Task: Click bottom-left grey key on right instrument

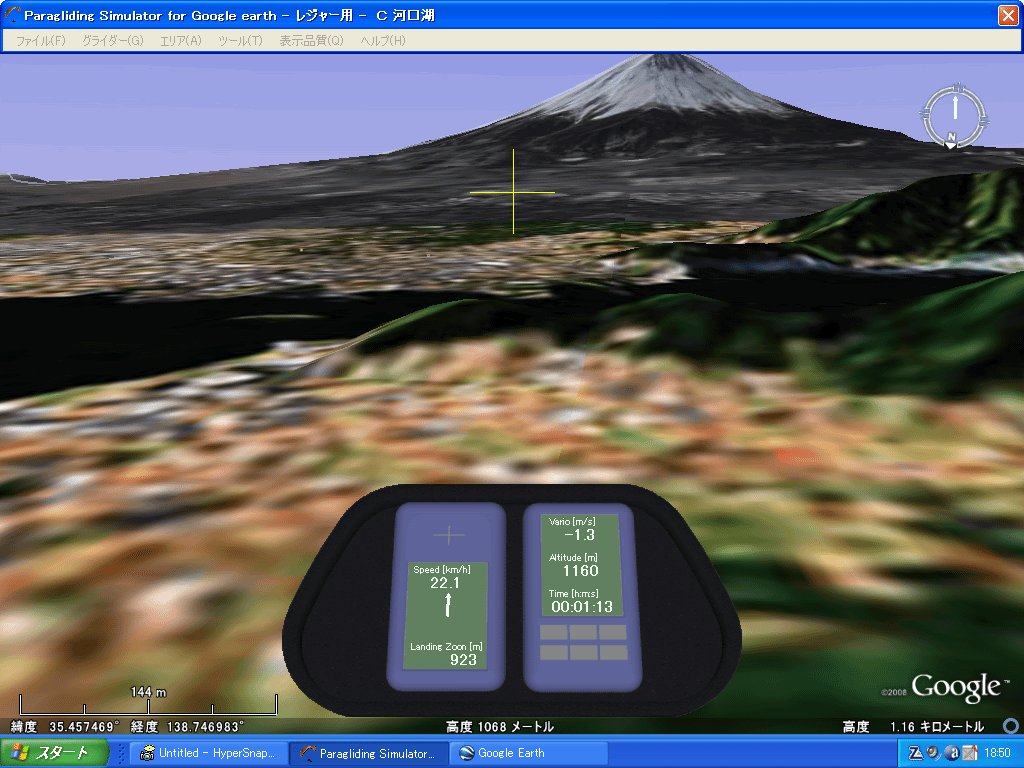Action: tap(553, 652)
